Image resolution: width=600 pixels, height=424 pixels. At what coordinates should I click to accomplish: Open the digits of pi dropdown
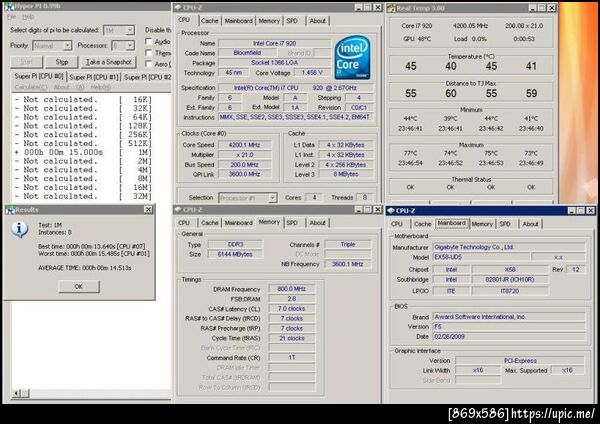pyautogui.click(x=130, y=30)
